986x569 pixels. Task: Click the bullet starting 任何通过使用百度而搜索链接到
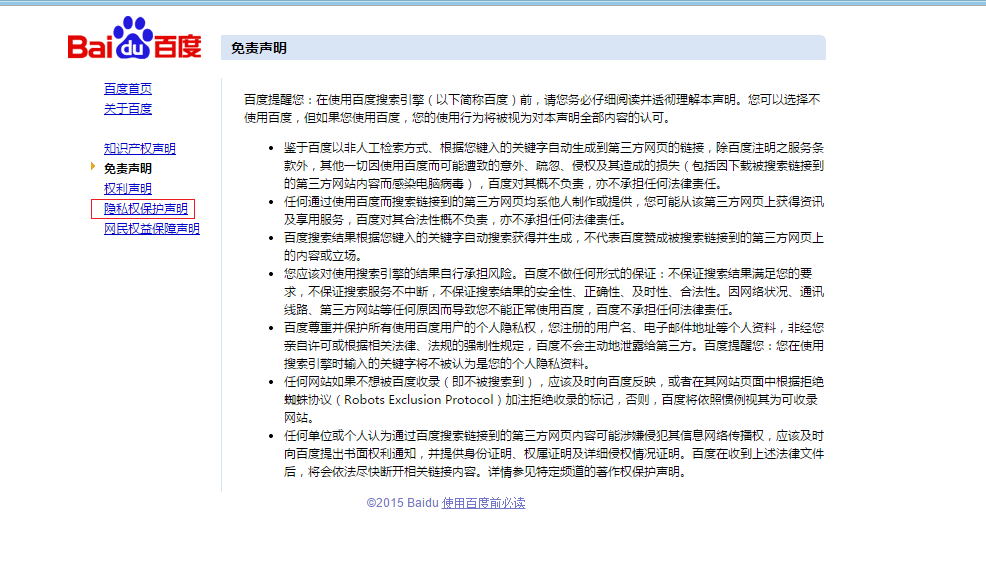pyautogui.click(x=553, y=211)
